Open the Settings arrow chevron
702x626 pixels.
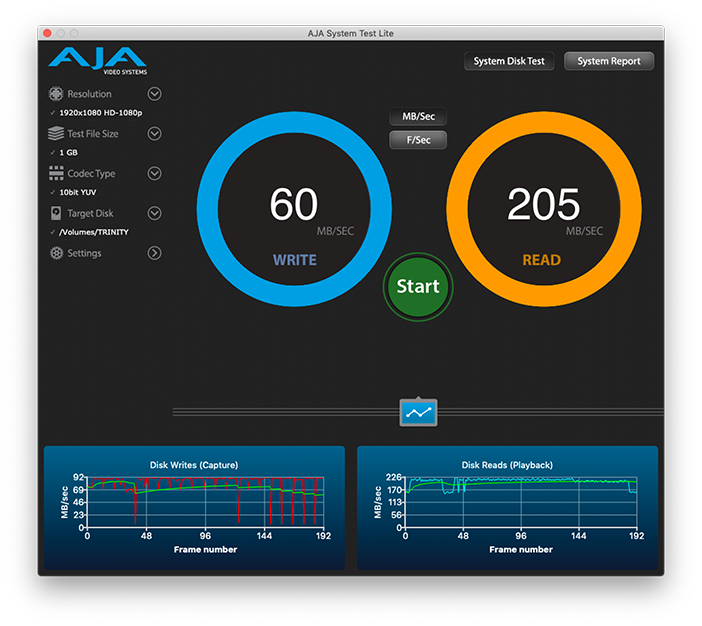(x=154, y=253)
